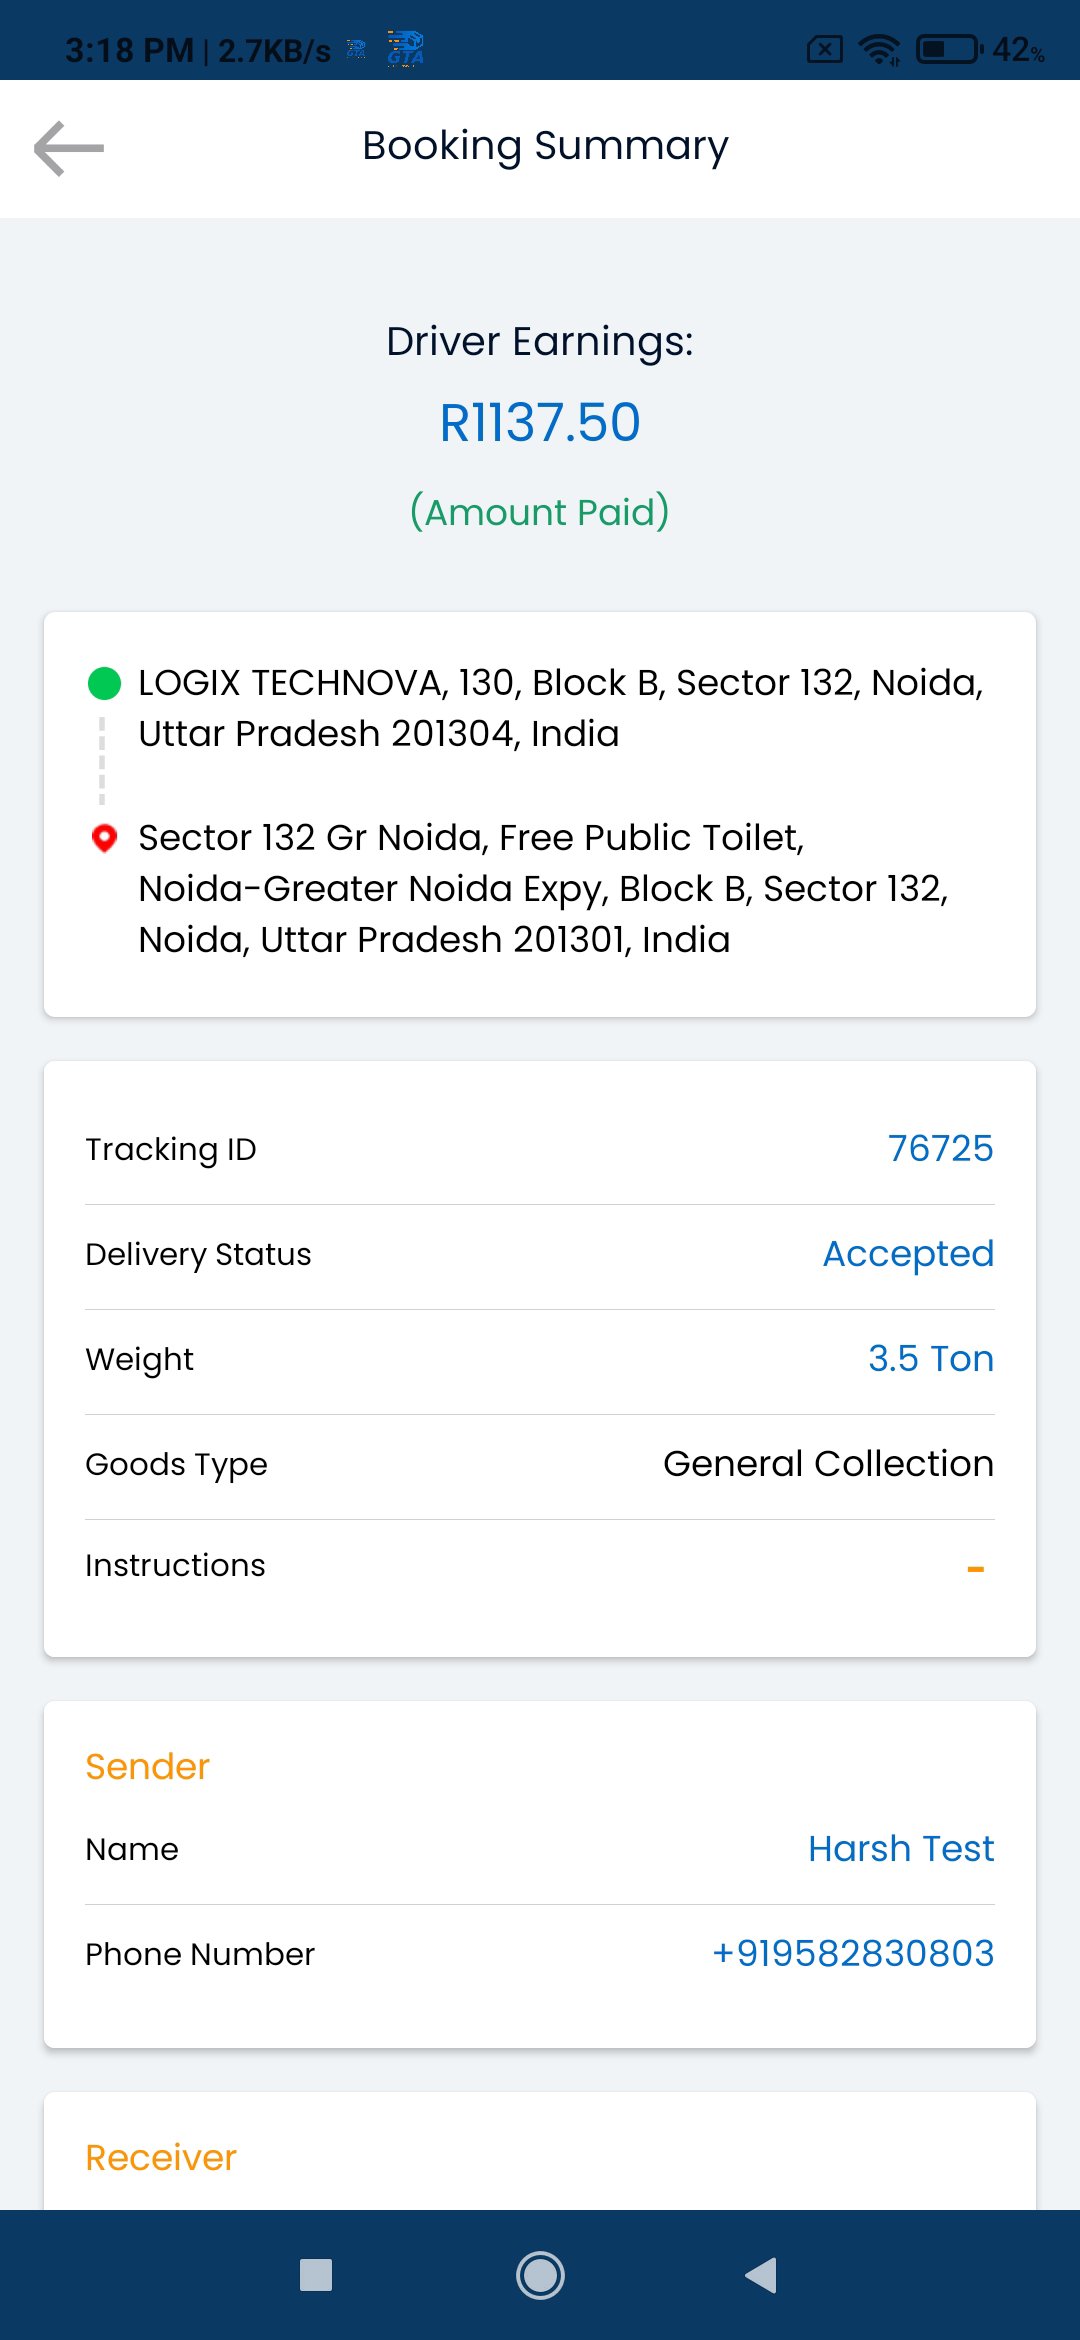Tap the back arrow in header
The width and height of the screenshot is (1080, 2340).
(68, 148)
